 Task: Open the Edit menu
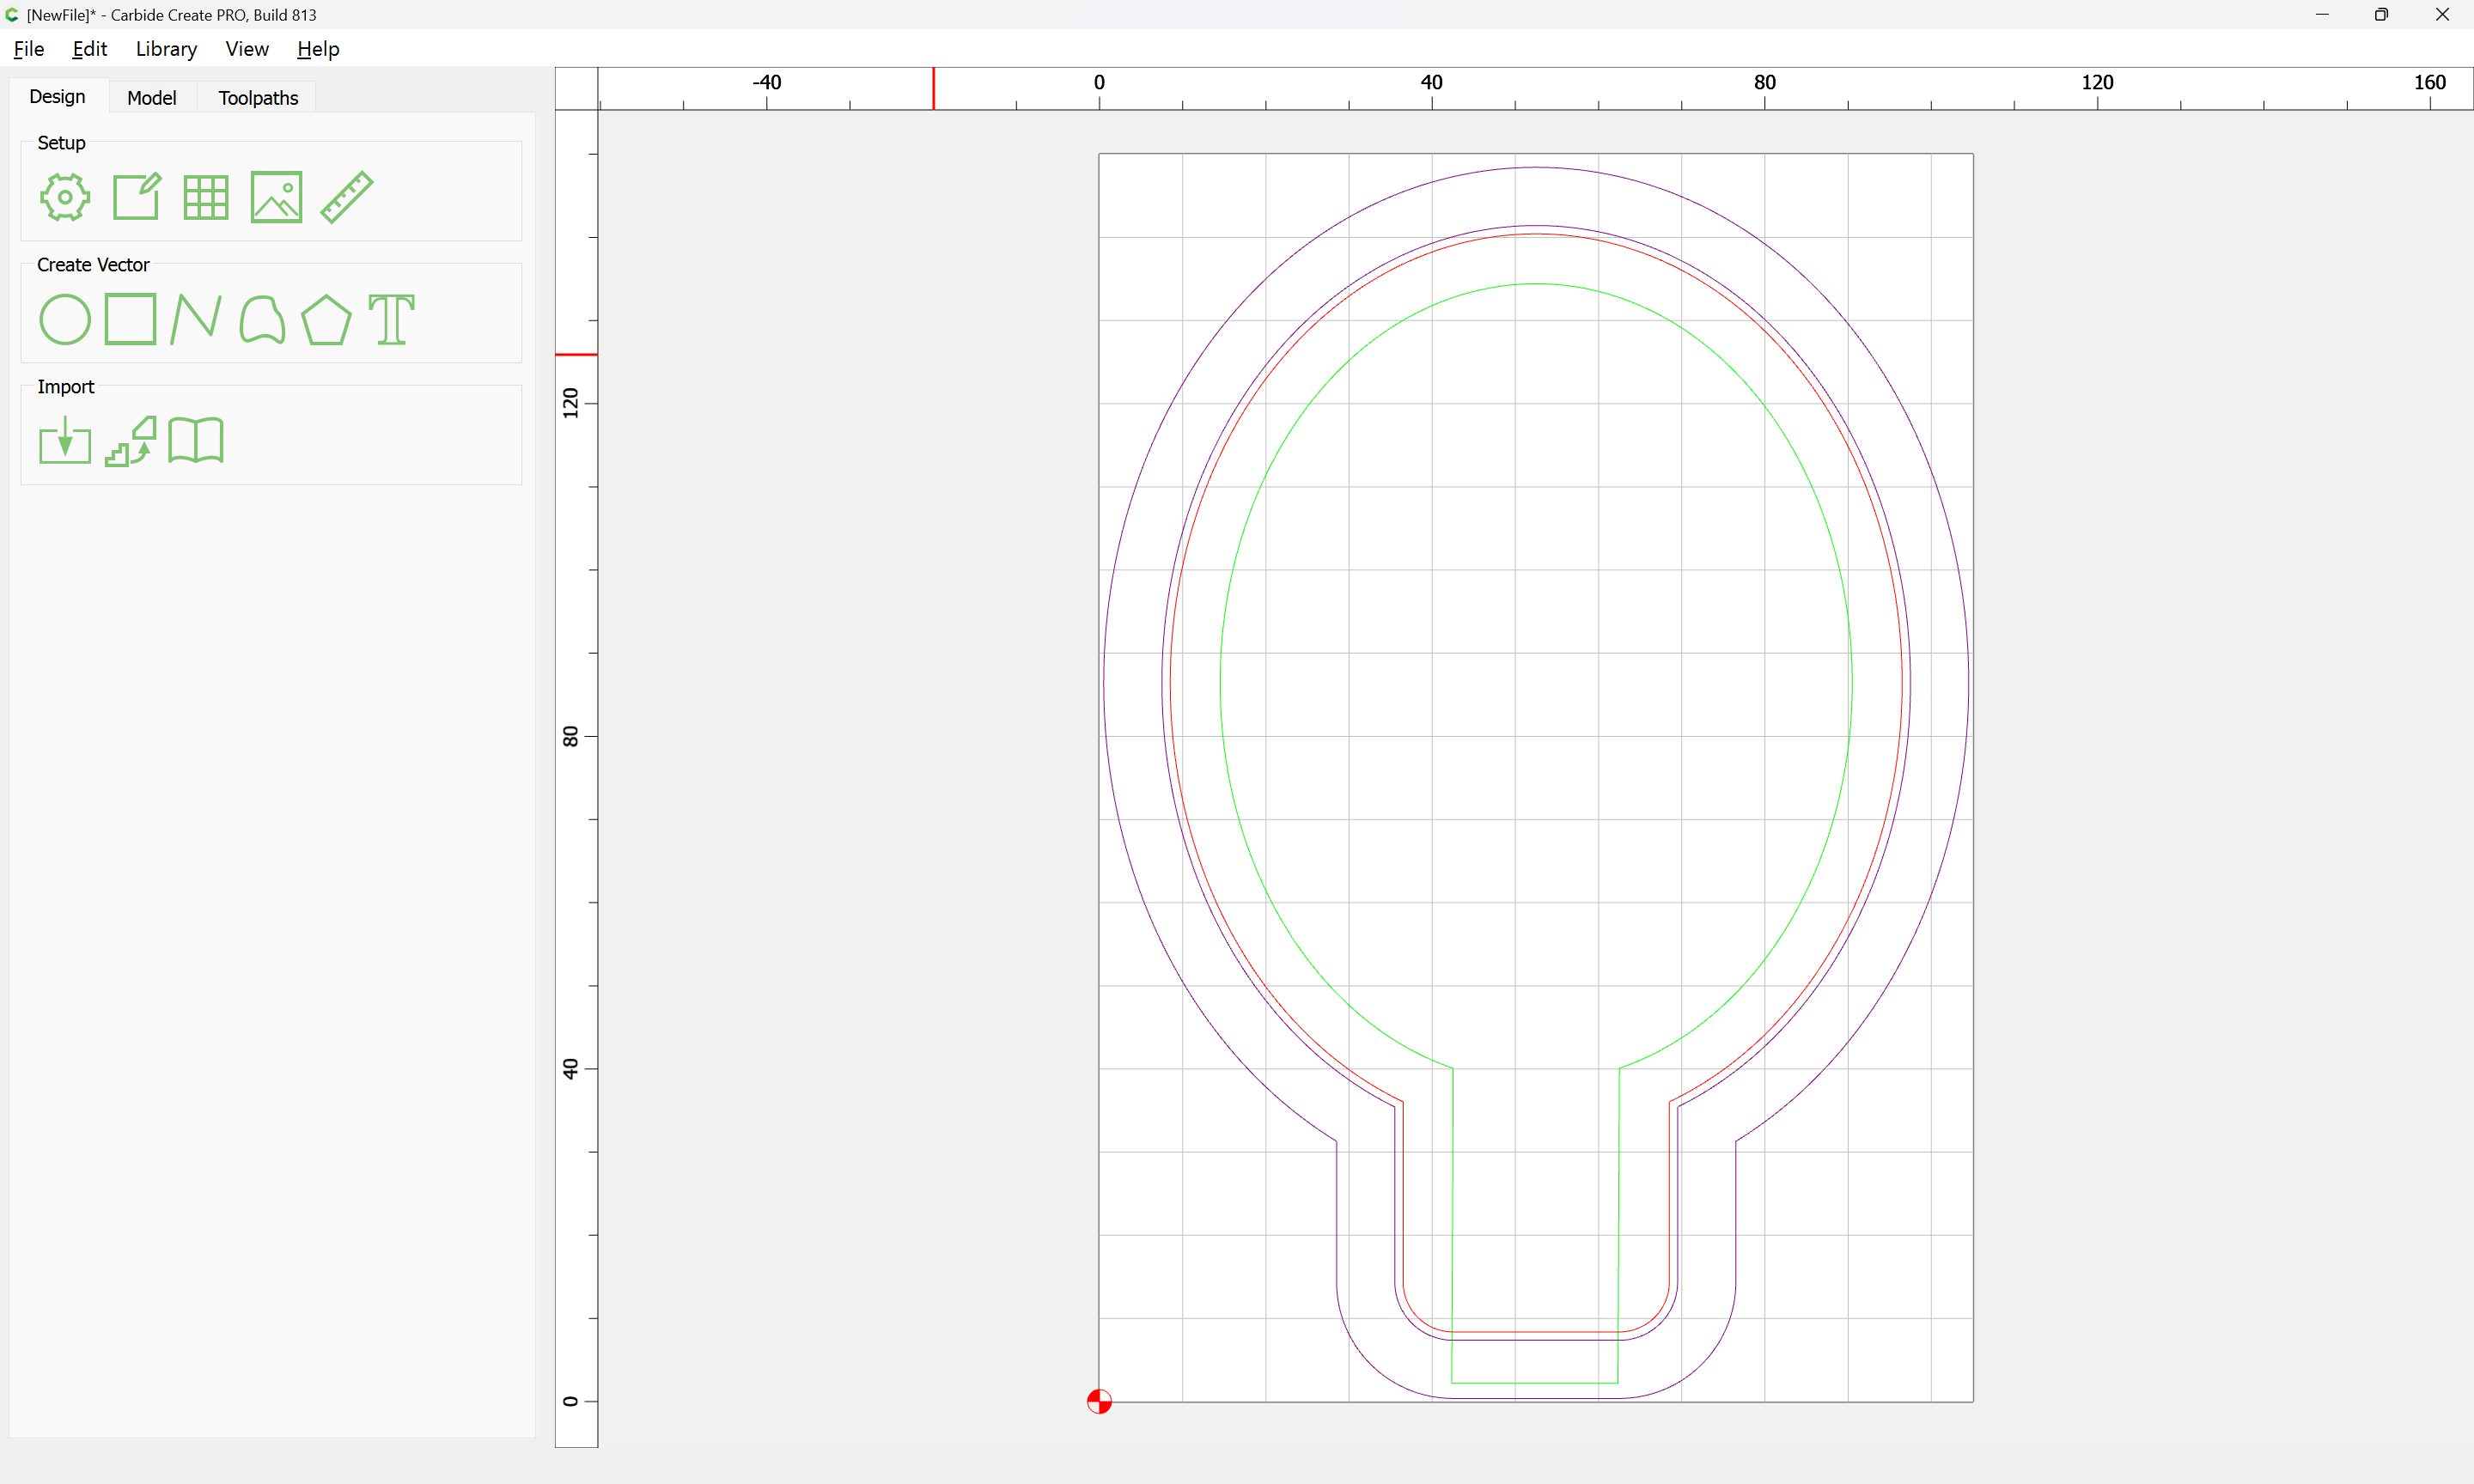[x=89, y=48]
